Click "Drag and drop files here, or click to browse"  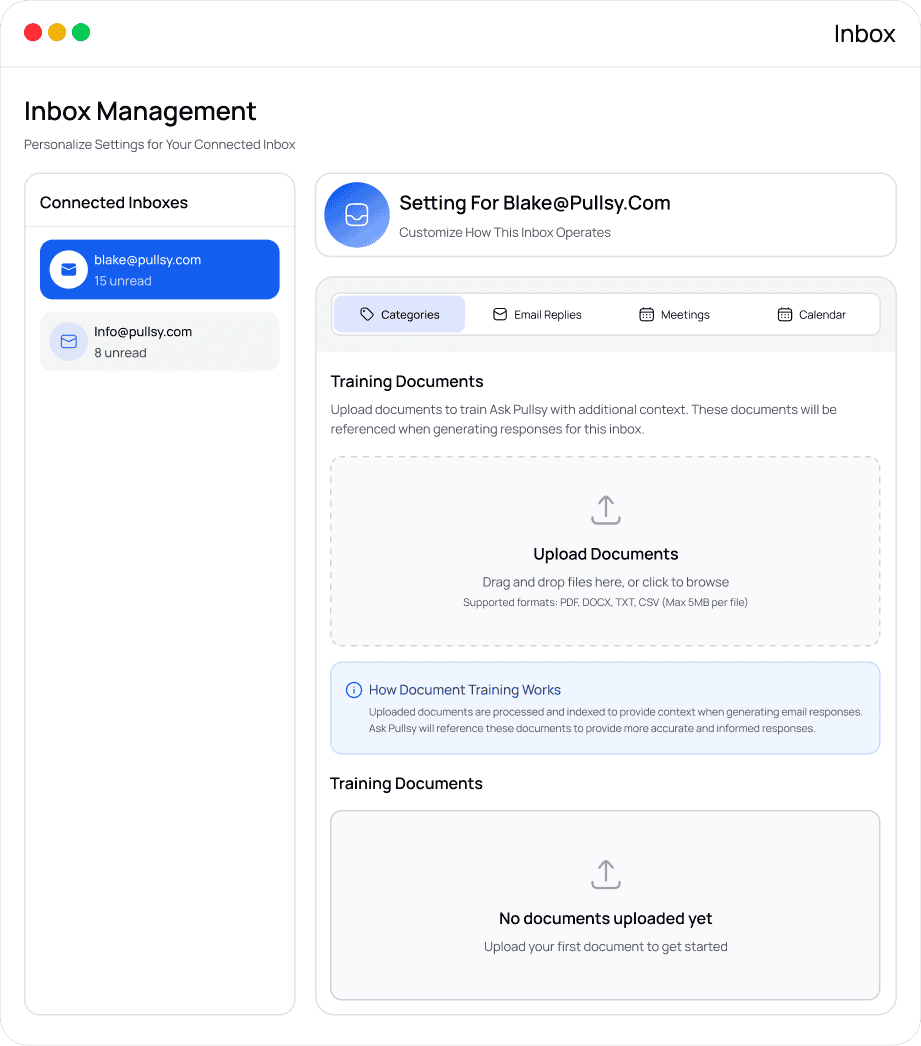point(606,582)
